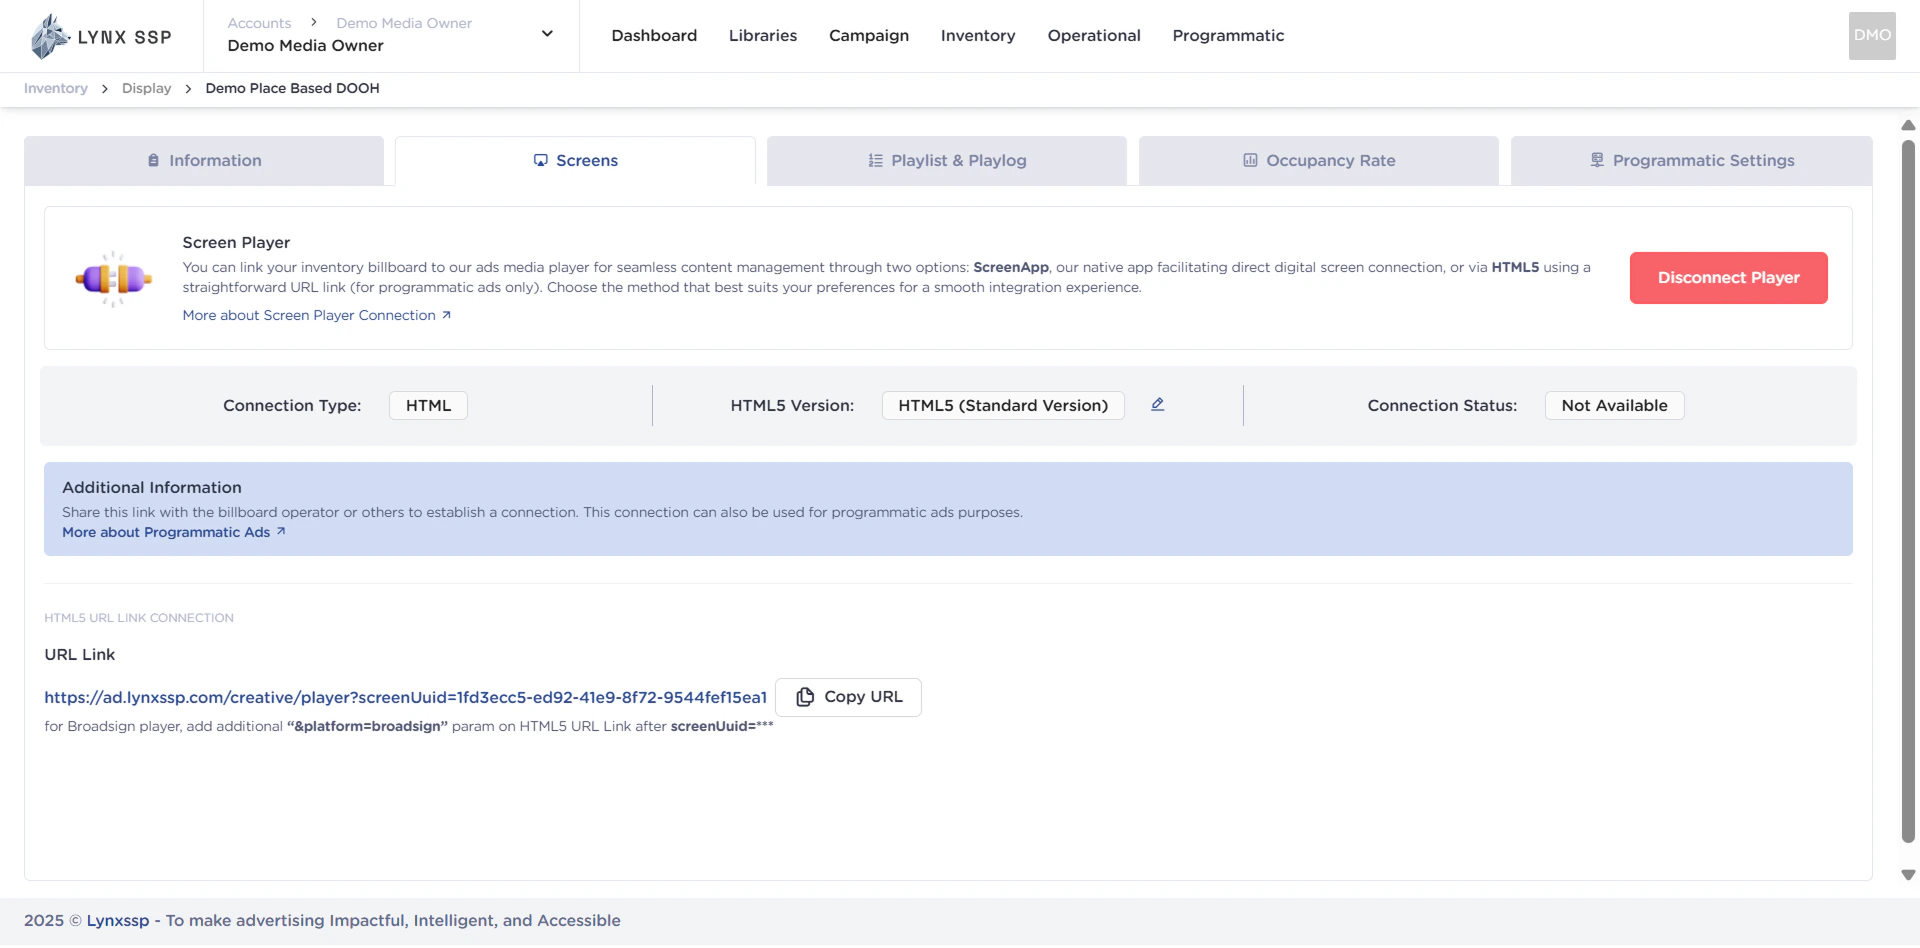Edit the HTML5 Version pencil icon

pyautogui.click(x=1157, y=405)
